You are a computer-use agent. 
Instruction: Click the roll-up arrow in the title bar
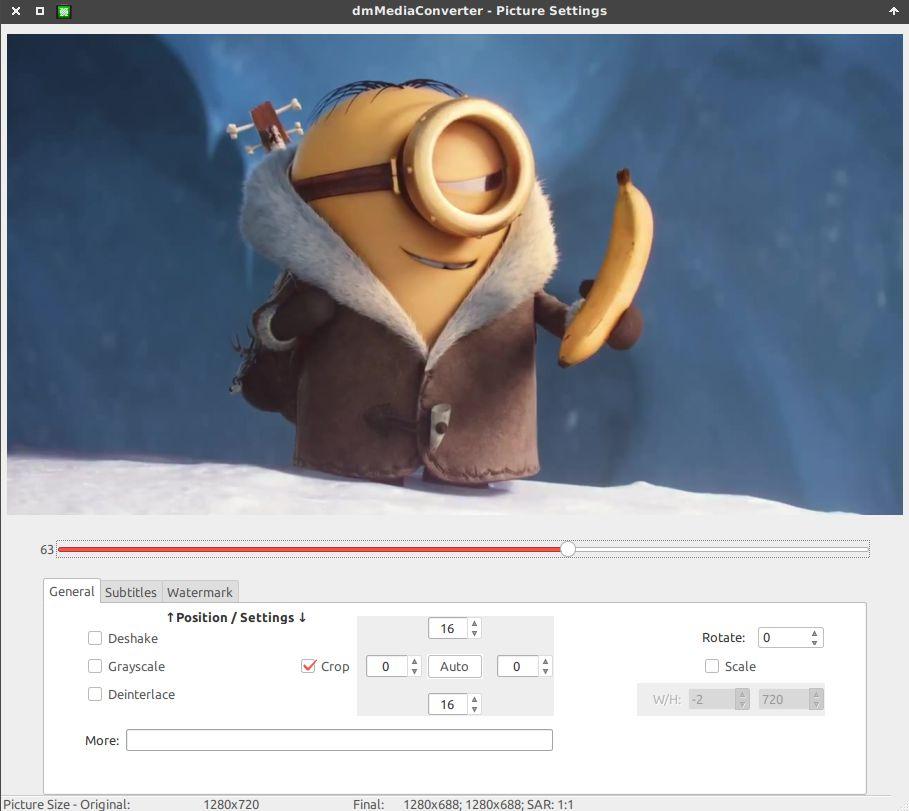[x=893, y=11]
